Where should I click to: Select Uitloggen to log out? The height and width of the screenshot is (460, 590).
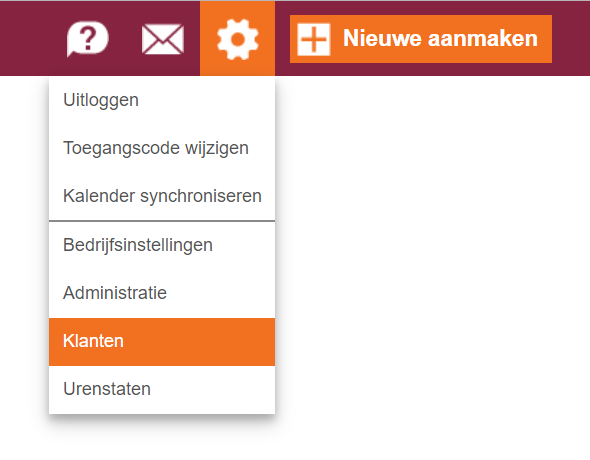(x=162, y=100)
